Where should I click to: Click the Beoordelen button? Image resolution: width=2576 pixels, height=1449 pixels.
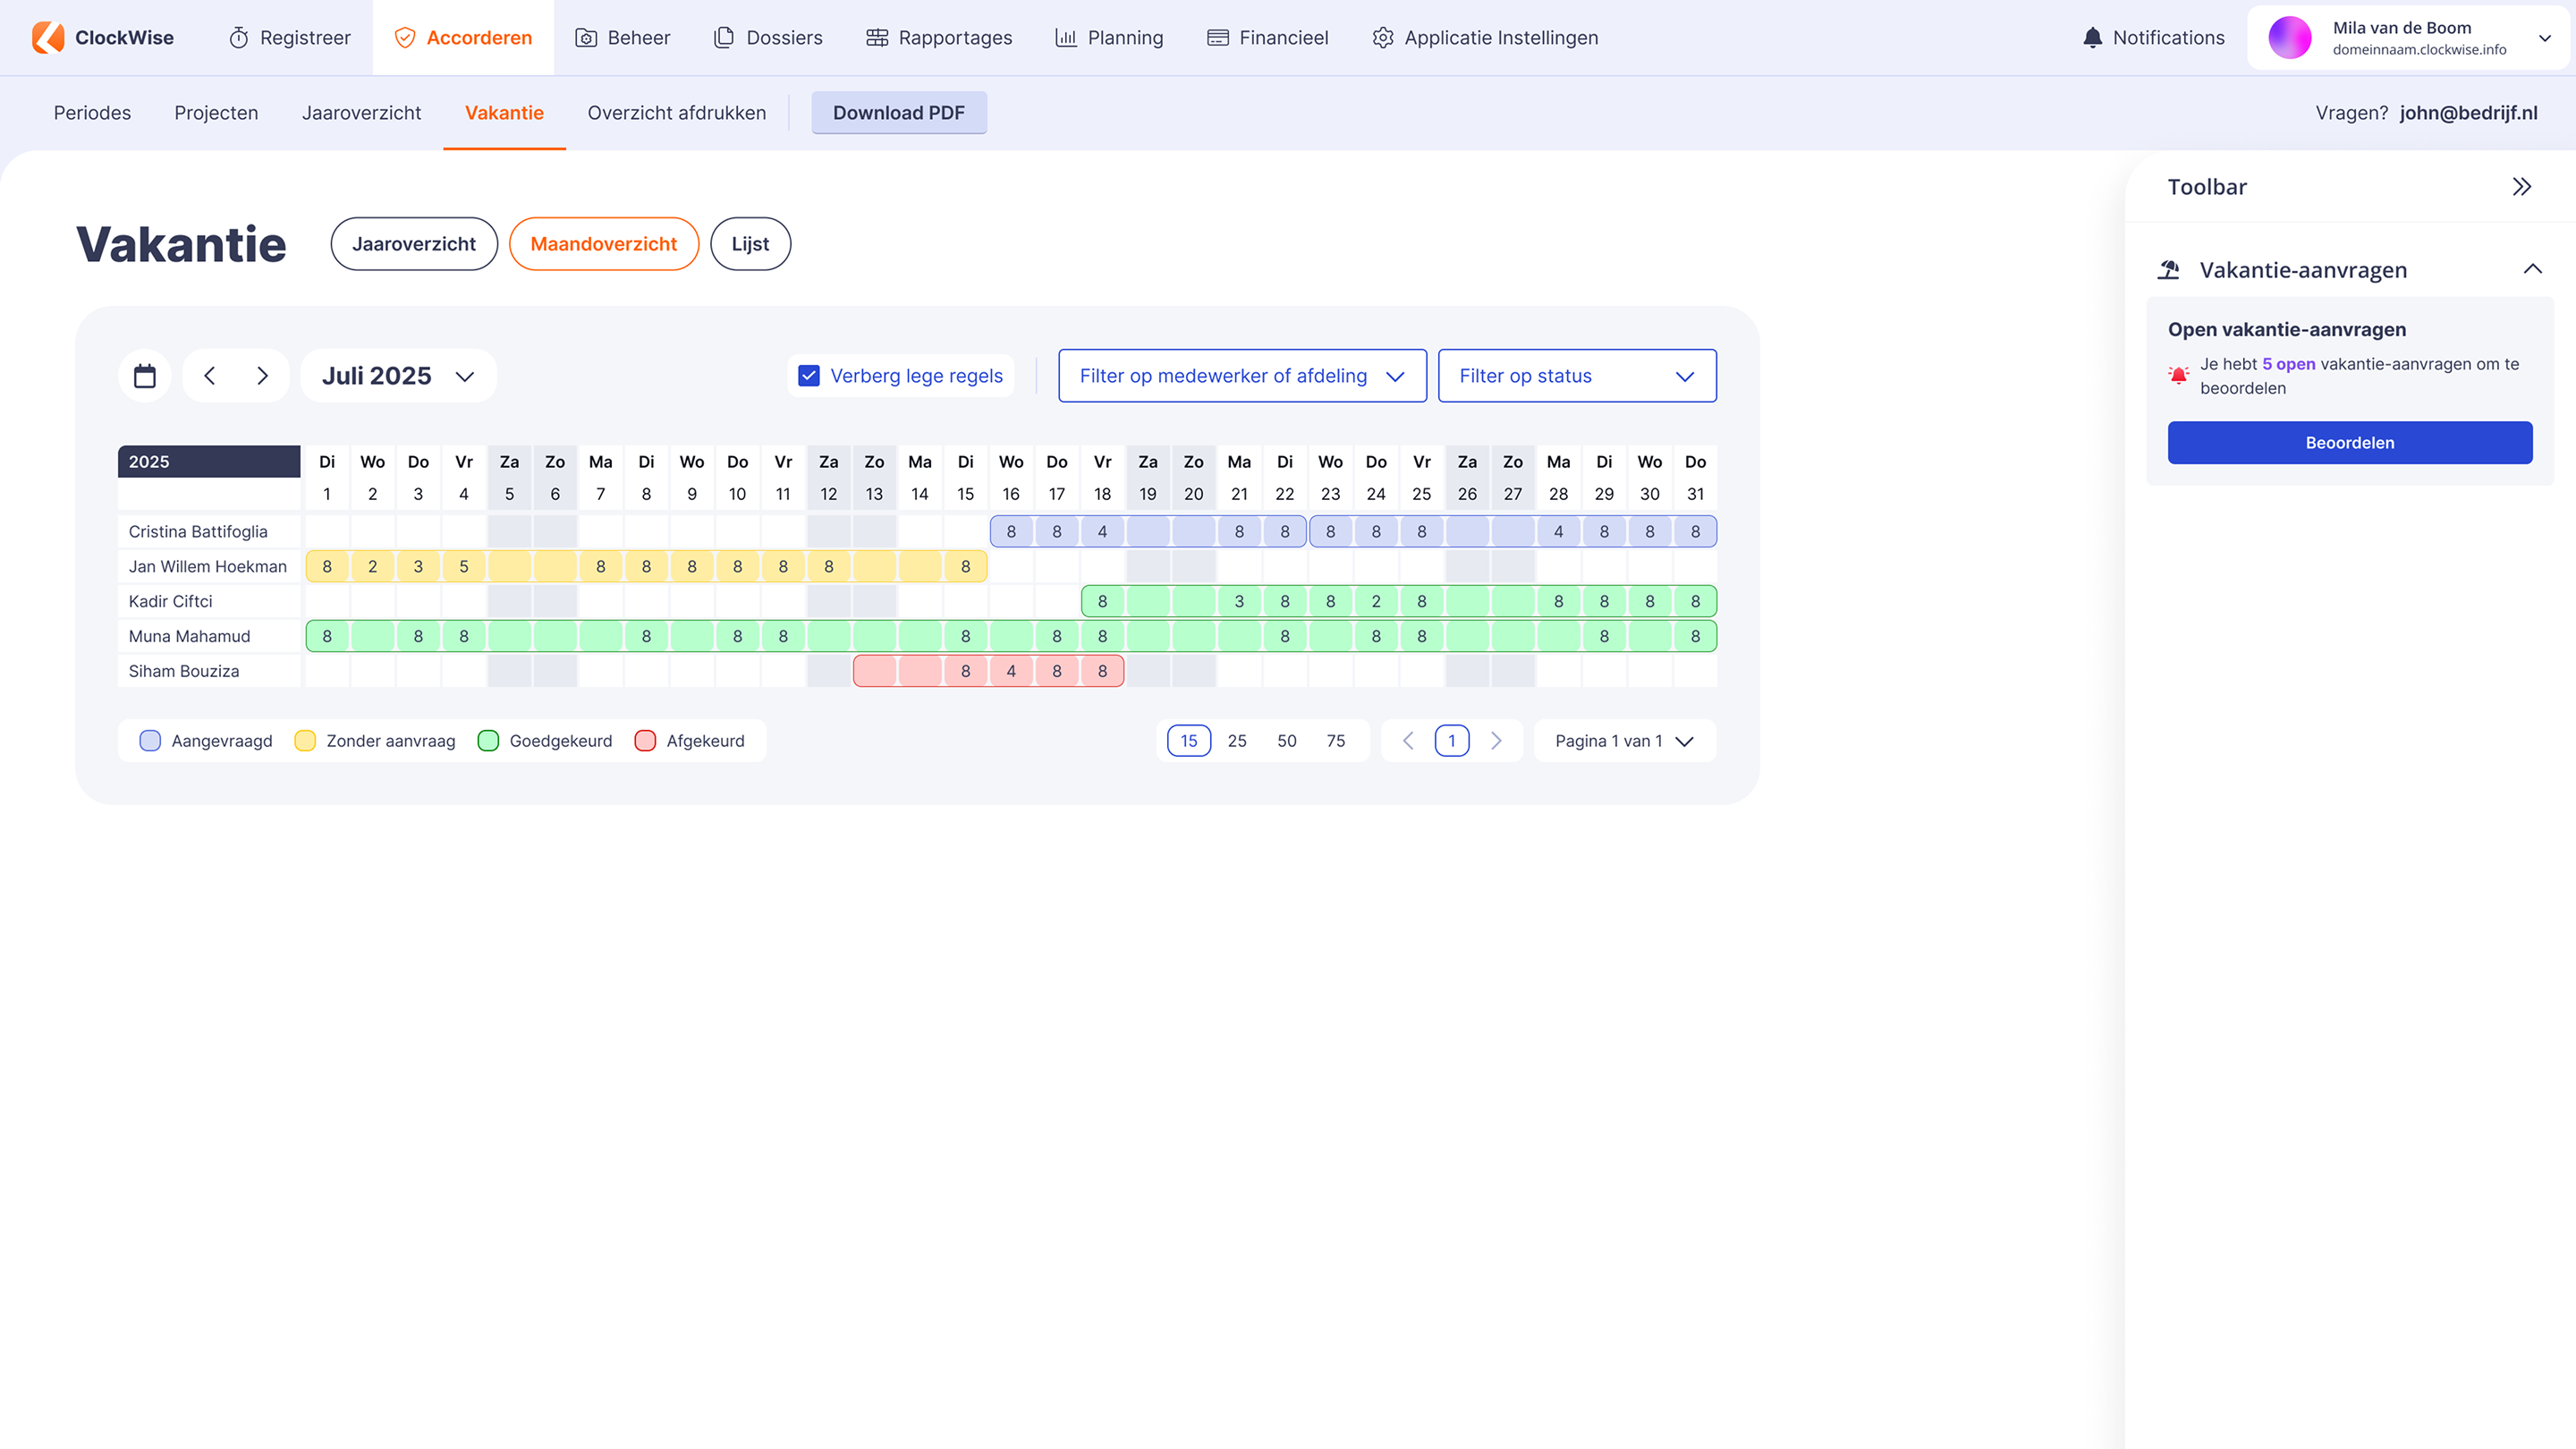tap(2349, 443)
